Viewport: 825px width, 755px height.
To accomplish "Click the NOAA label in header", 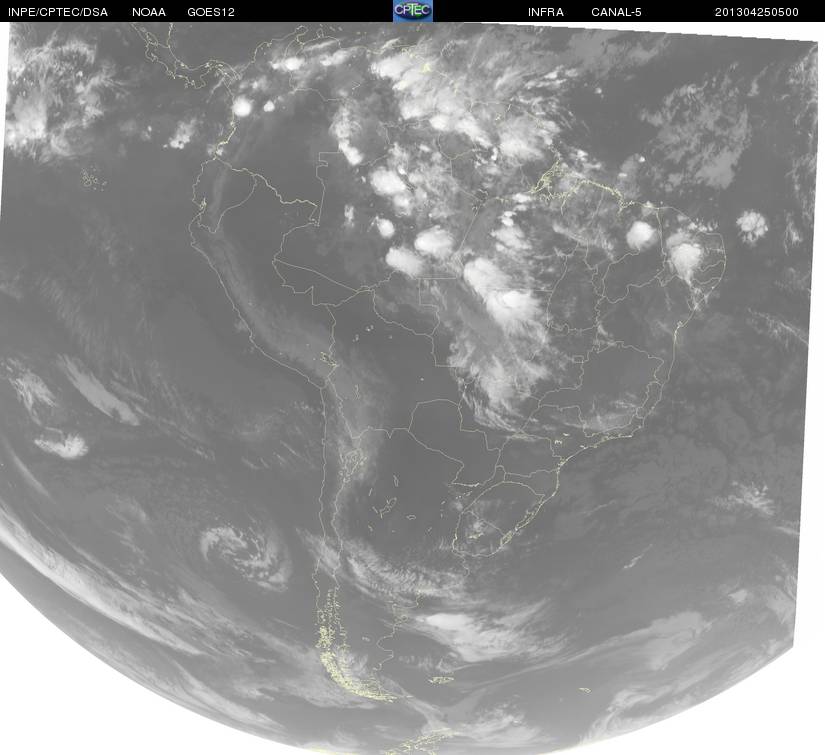I will [x=149, y=12].
